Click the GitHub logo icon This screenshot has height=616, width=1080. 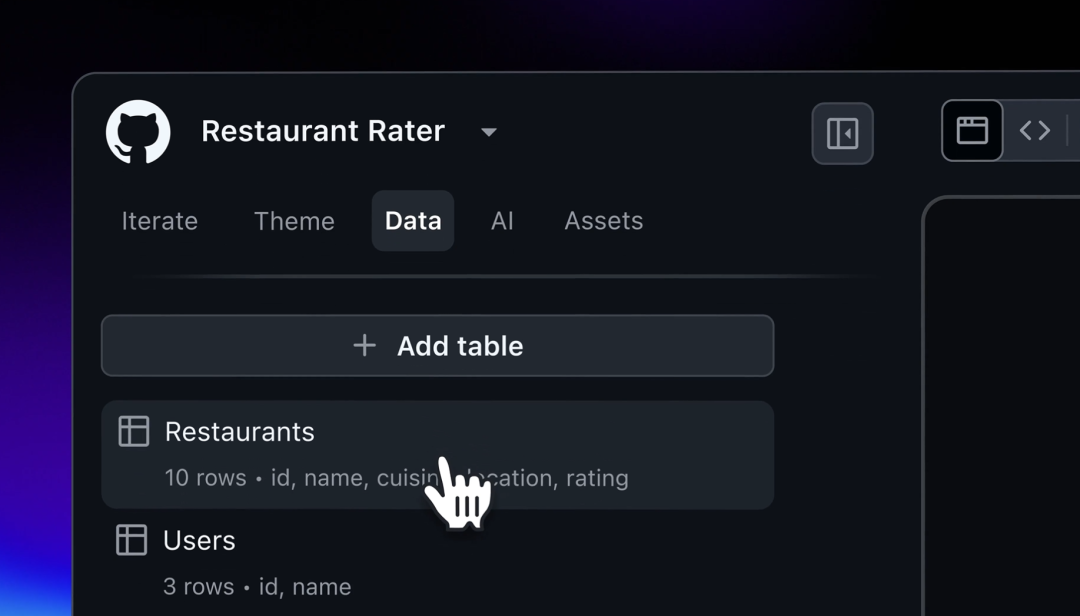pos(138,132)
